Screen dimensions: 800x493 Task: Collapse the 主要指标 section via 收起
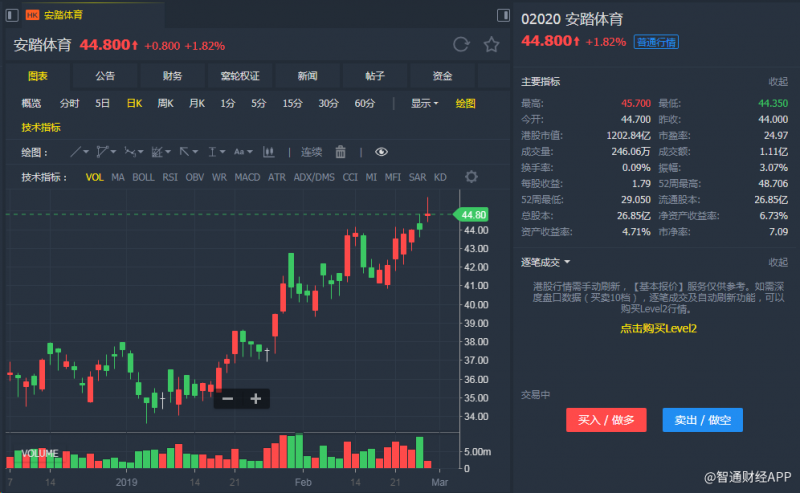pos(777,81)
